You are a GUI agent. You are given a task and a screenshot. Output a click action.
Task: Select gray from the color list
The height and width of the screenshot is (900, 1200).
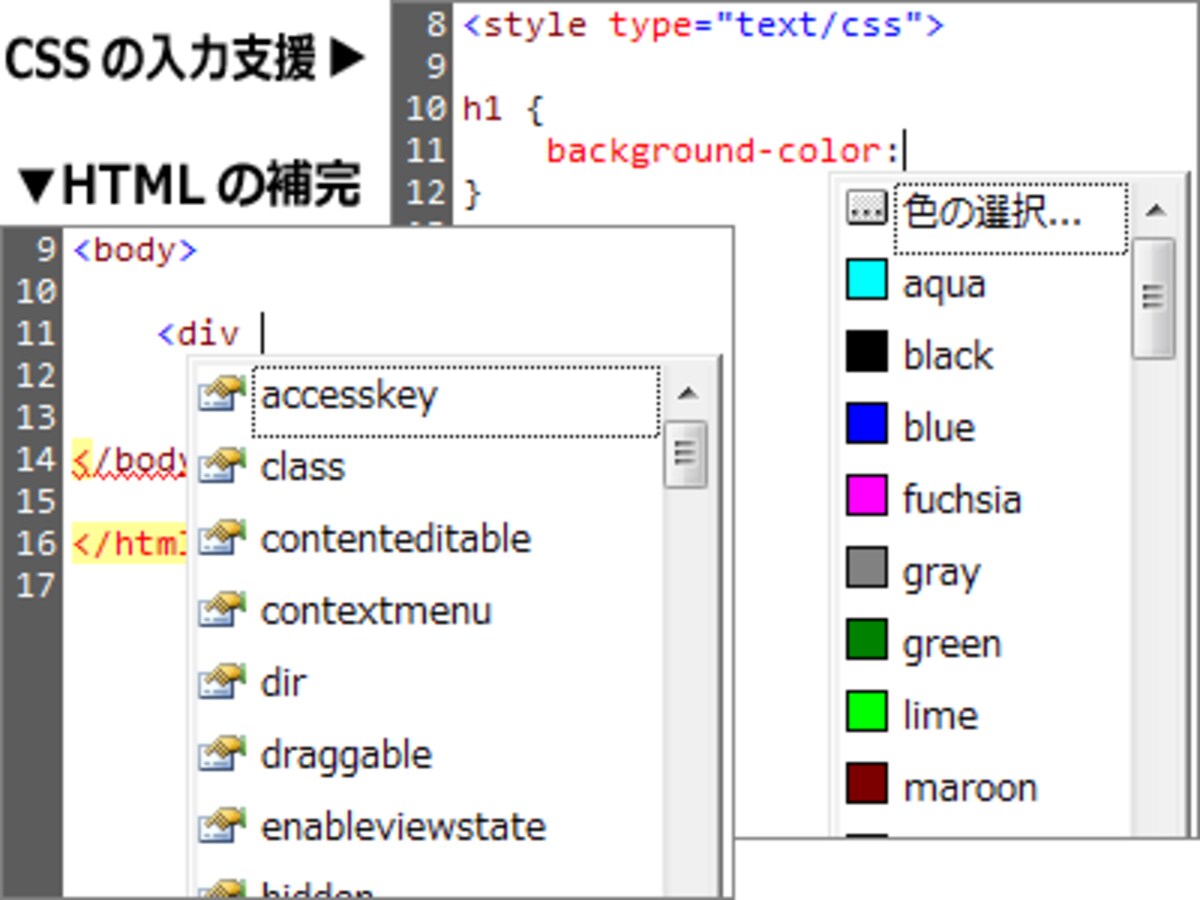pos(941,573)
